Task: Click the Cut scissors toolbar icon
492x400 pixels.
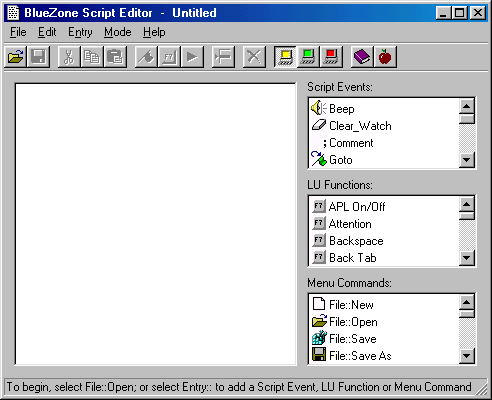Action: tap(69, 57)
